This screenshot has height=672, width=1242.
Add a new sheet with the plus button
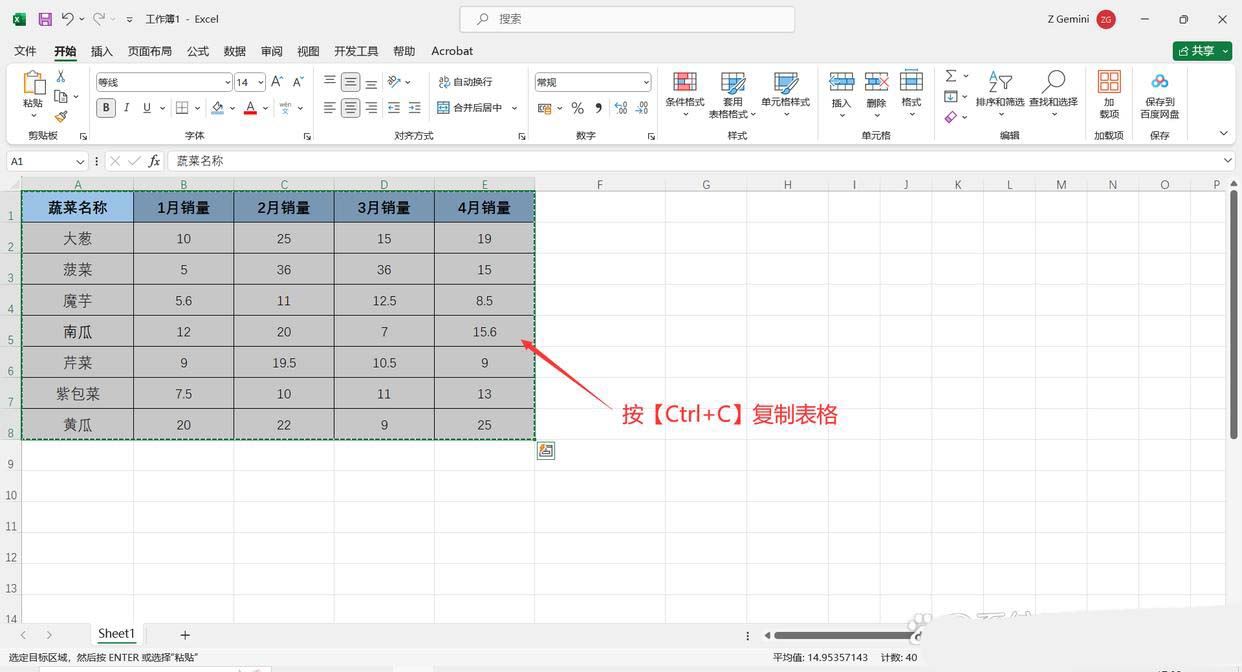point(185,635)
